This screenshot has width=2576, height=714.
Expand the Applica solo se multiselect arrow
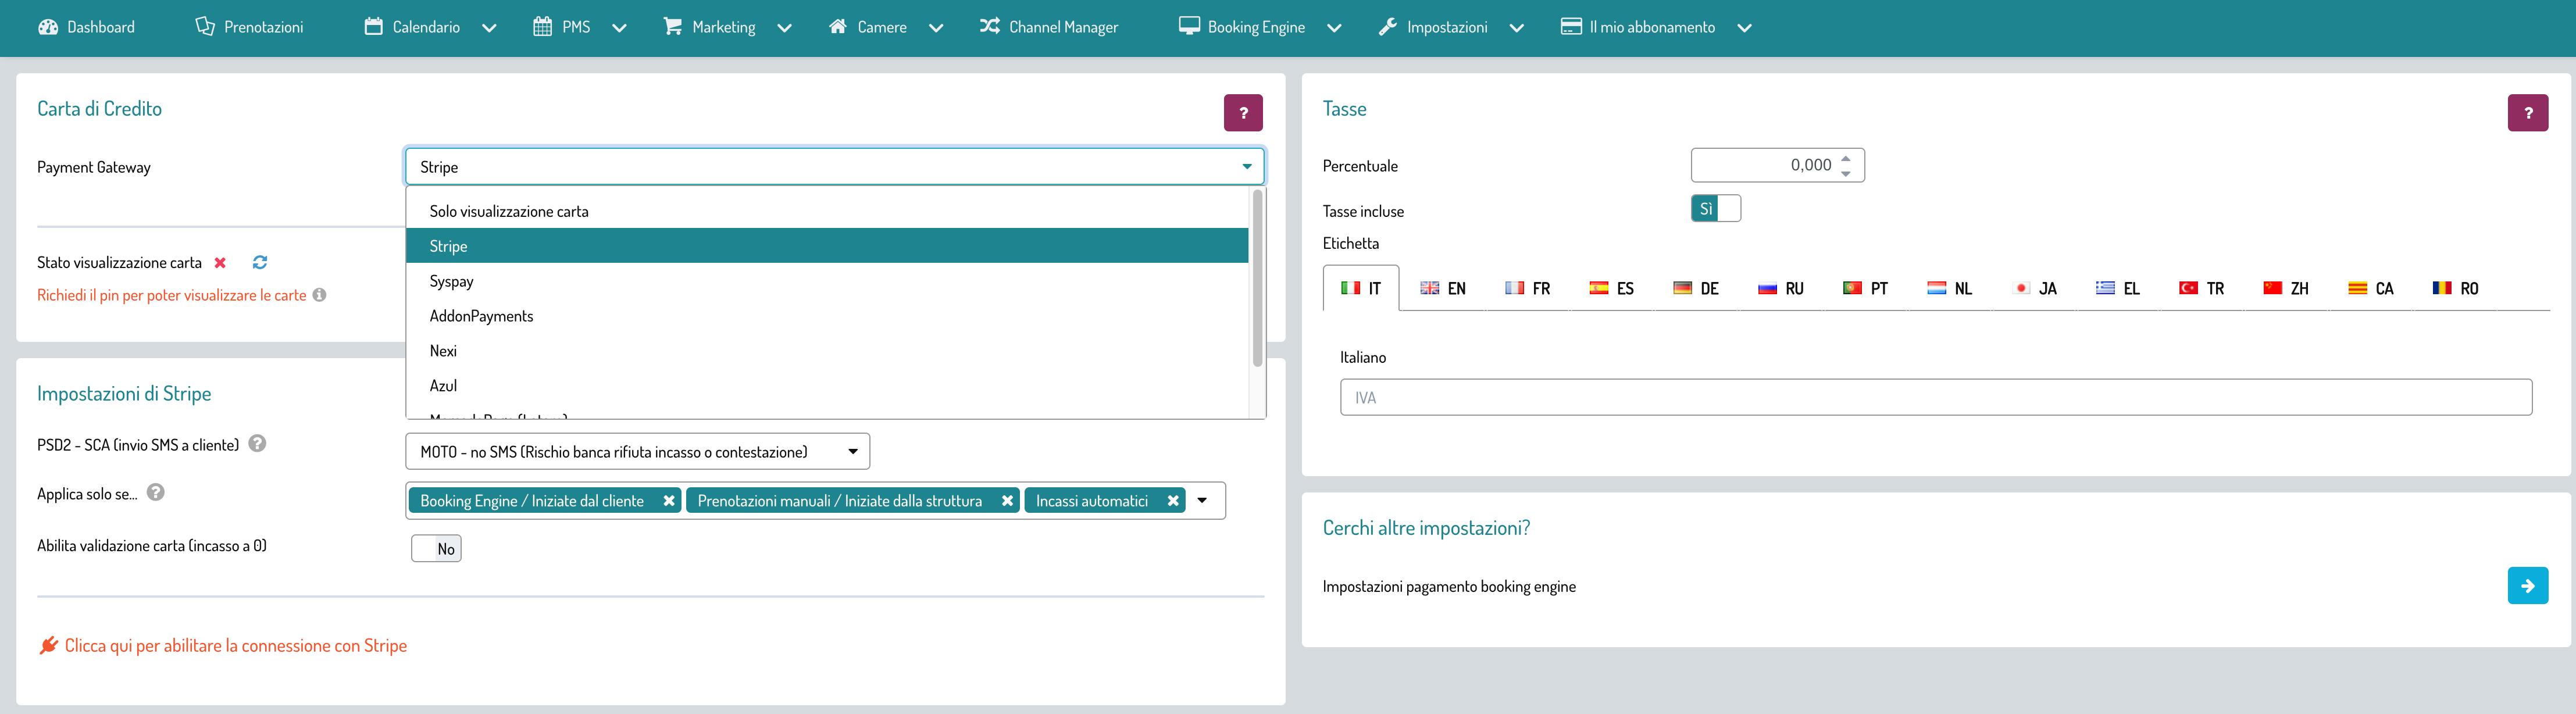(x=1202, y=501)
